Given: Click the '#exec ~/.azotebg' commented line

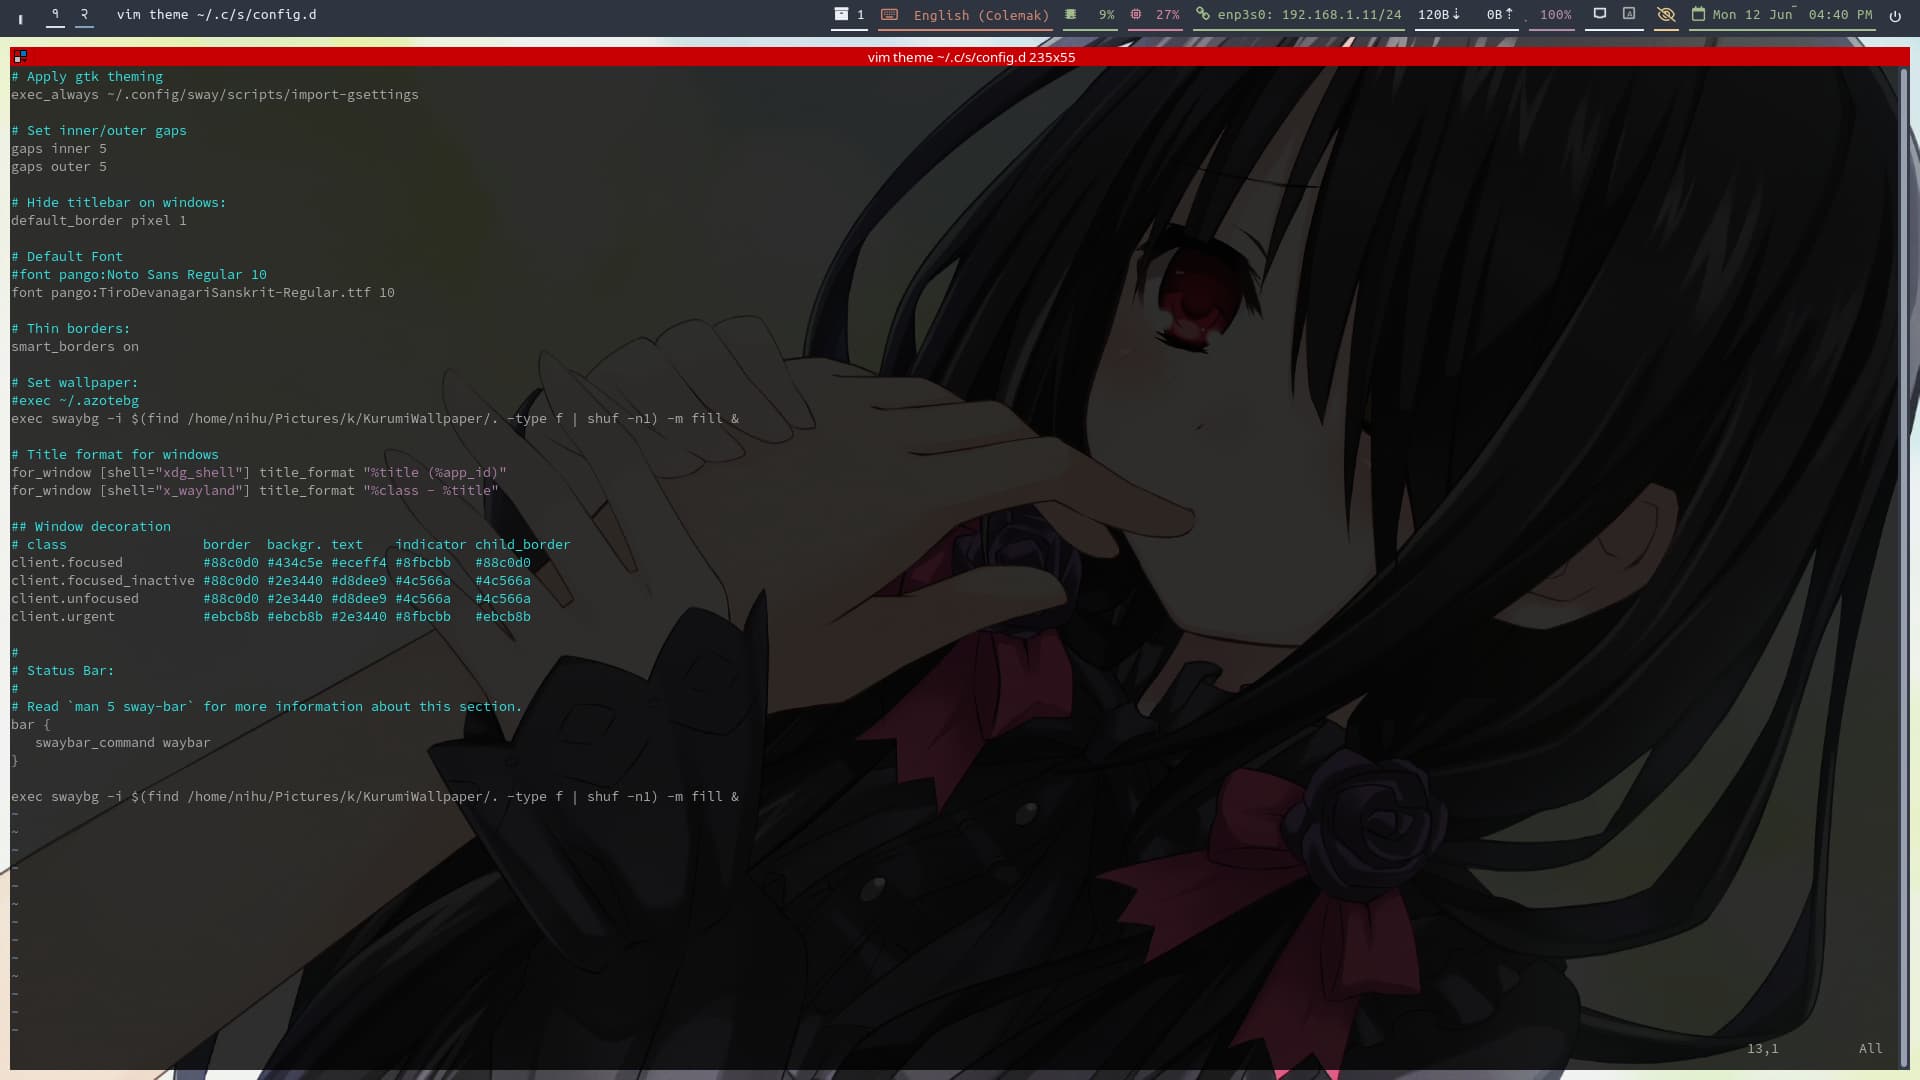Looking at the screenshot, I should (x=75, y=401).
